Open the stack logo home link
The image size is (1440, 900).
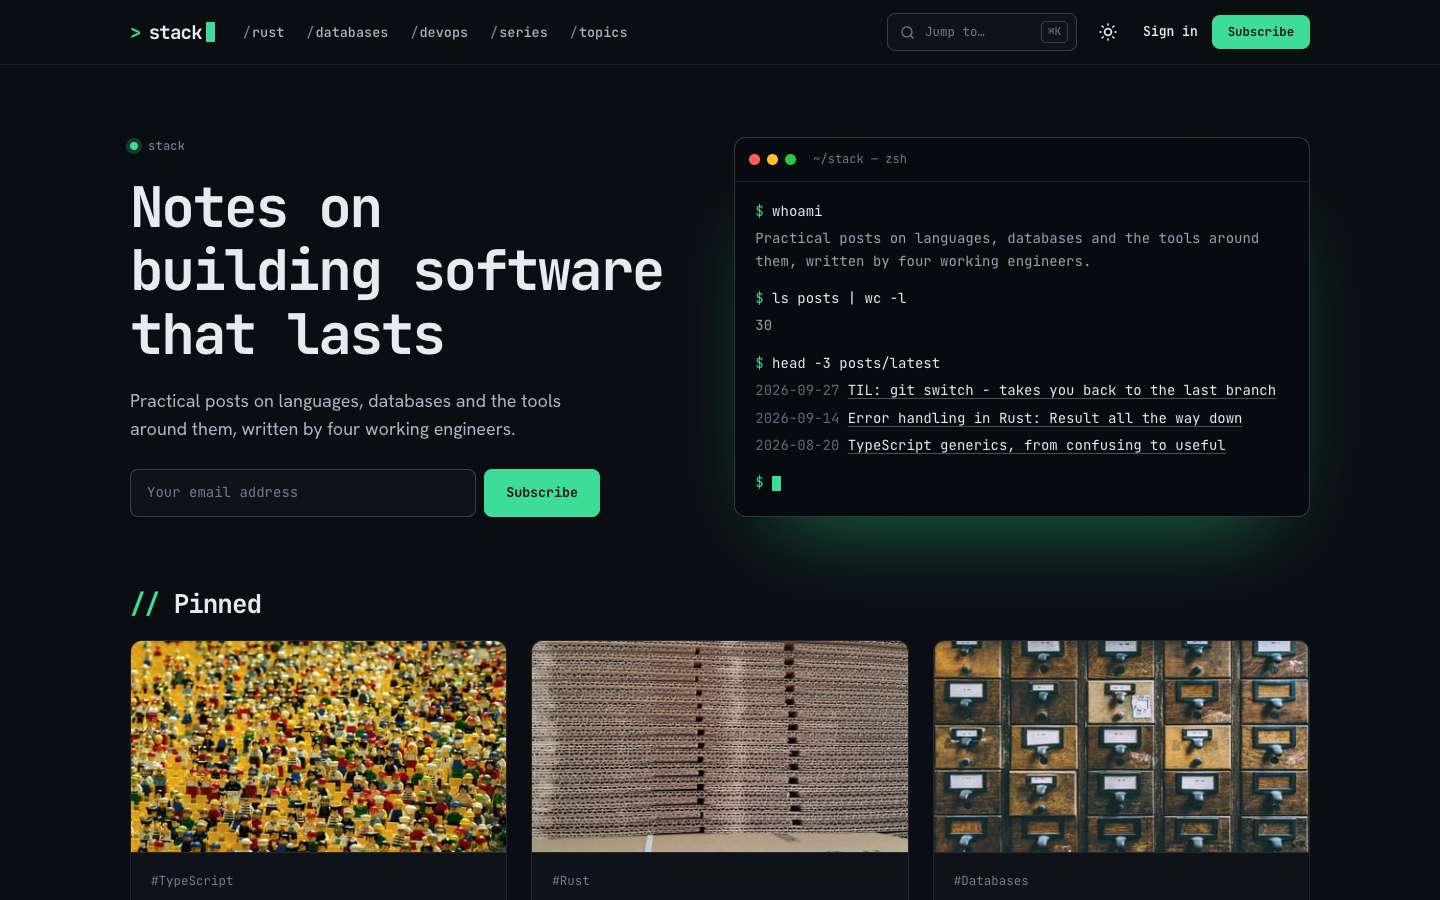(x=173, y=32)
